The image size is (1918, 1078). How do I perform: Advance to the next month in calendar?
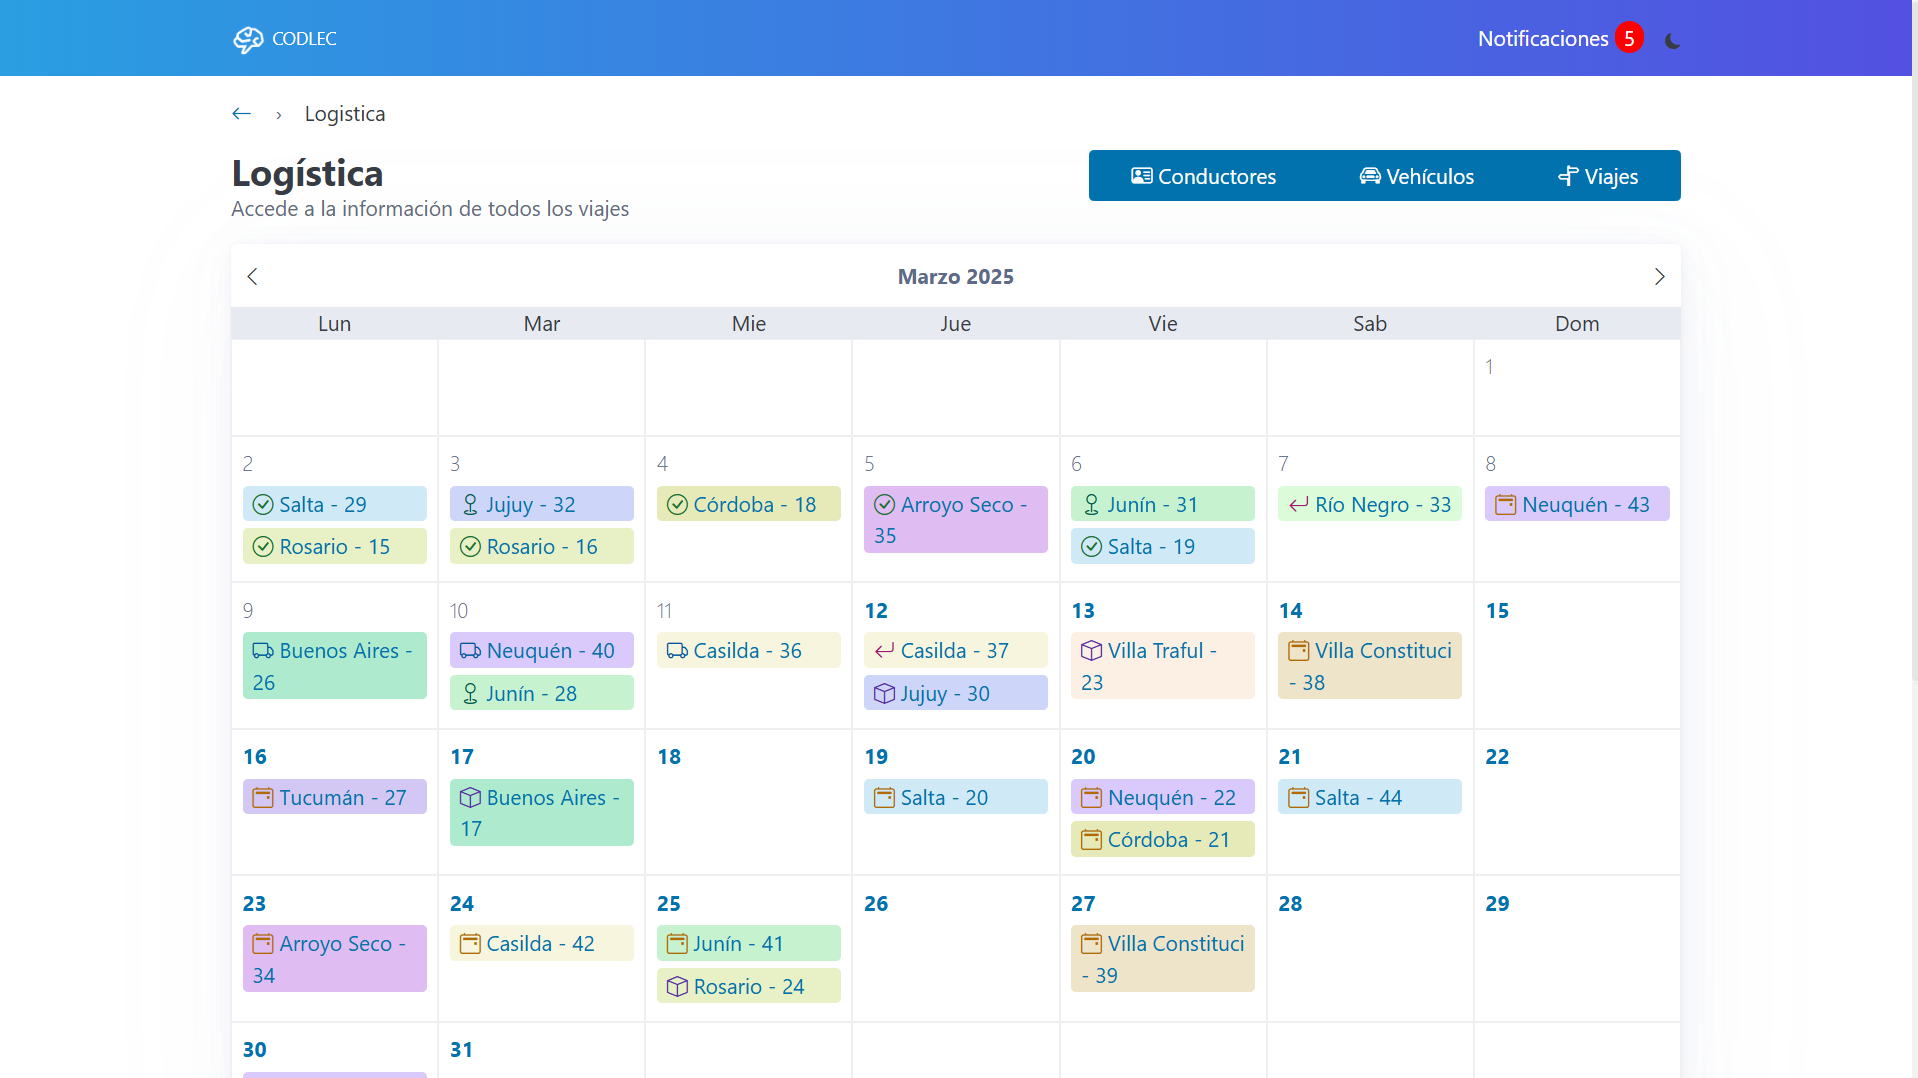pos(1659,277)
